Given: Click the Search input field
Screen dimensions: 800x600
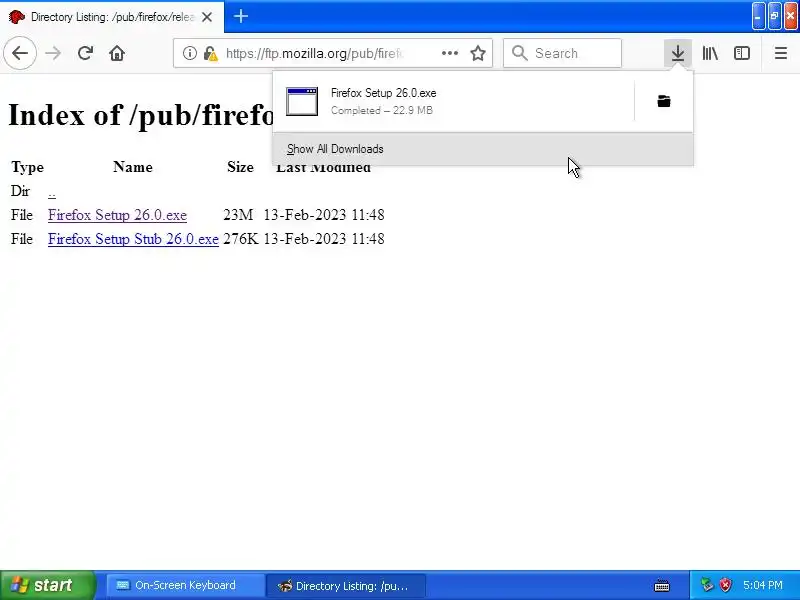Looking at the screenshot, I should (562, 53).
